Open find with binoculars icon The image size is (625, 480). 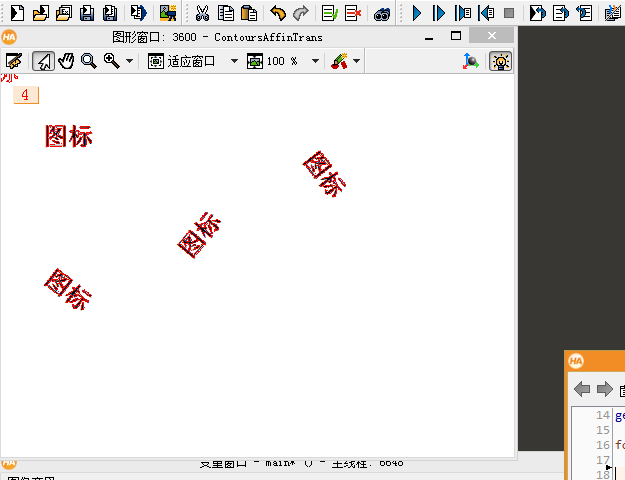[x=382, y=14]
